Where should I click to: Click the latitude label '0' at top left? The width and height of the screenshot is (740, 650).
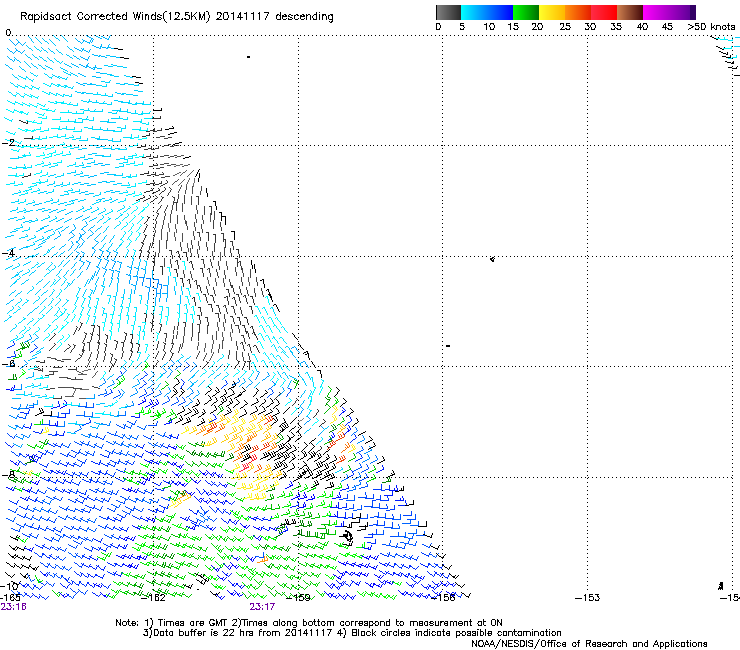click(x=8, y=33)
